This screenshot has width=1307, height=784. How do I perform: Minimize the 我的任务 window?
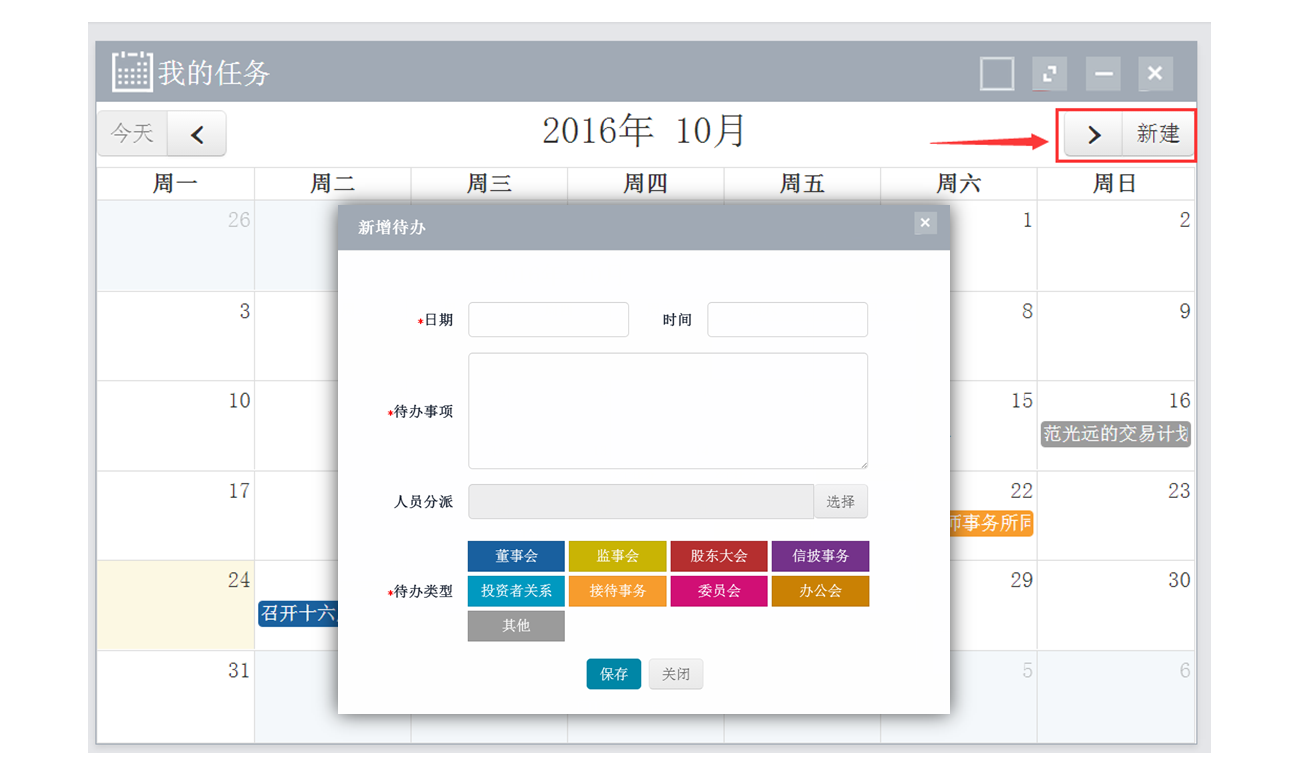click(1103, 73)
